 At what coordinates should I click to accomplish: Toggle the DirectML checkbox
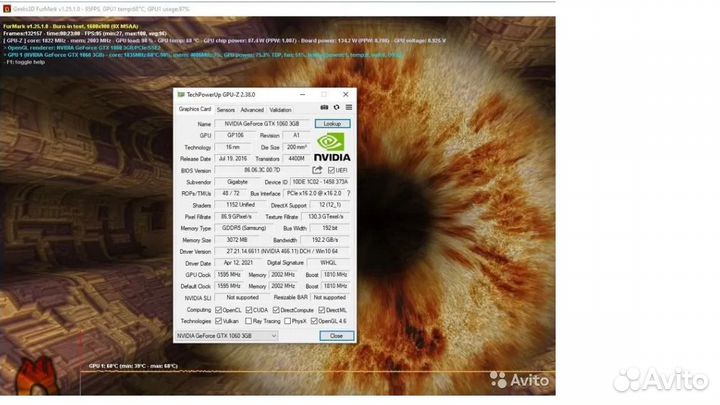(321, 310)
